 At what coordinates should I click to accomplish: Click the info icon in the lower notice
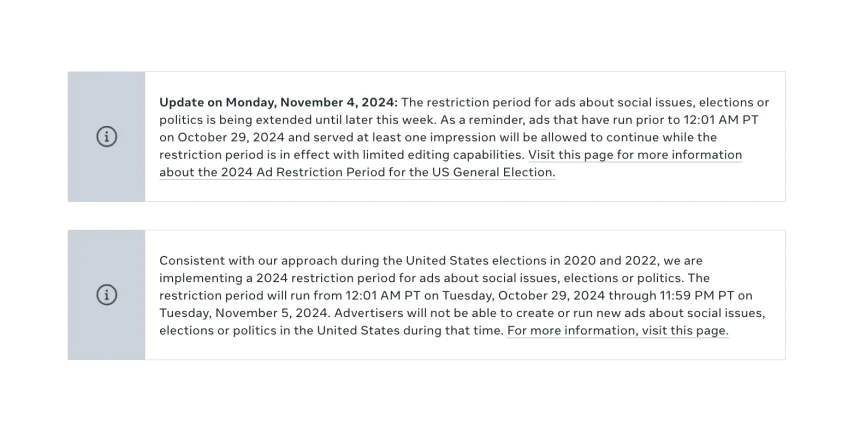106,295
